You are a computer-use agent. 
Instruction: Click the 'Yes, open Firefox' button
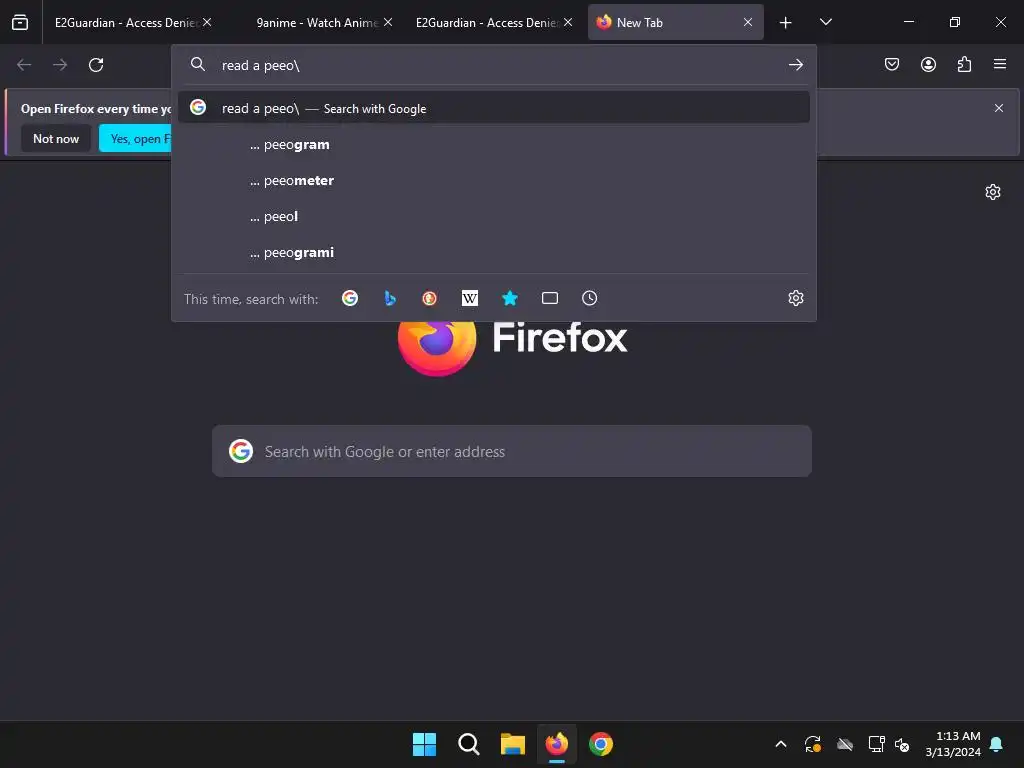click(136, 138)
